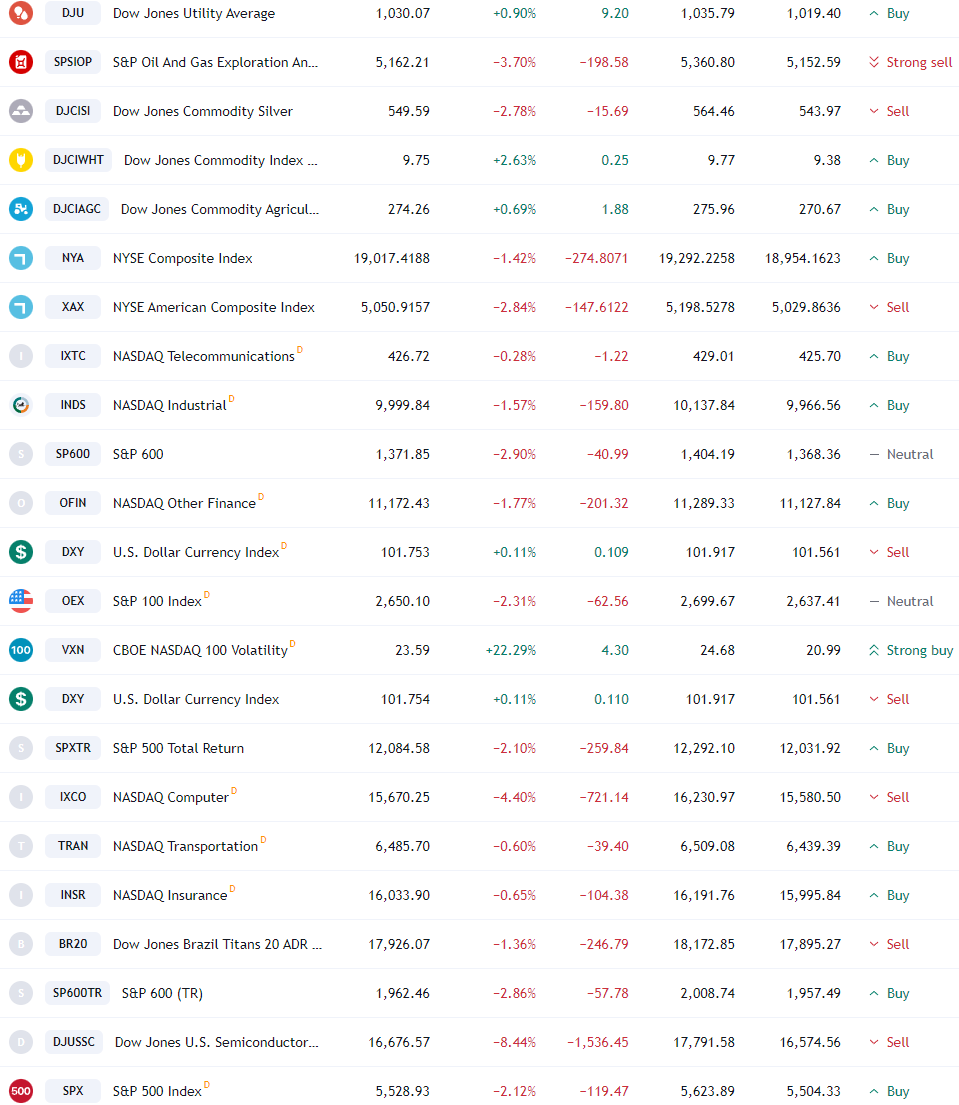Click the BR20 placeholder logo icon

click(x=21, y=944)
